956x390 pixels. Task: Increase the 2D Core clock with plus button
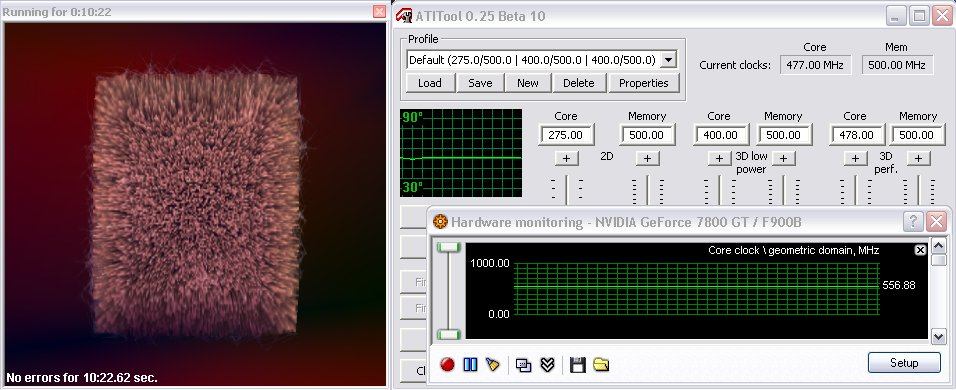click(x=566, y=158)
